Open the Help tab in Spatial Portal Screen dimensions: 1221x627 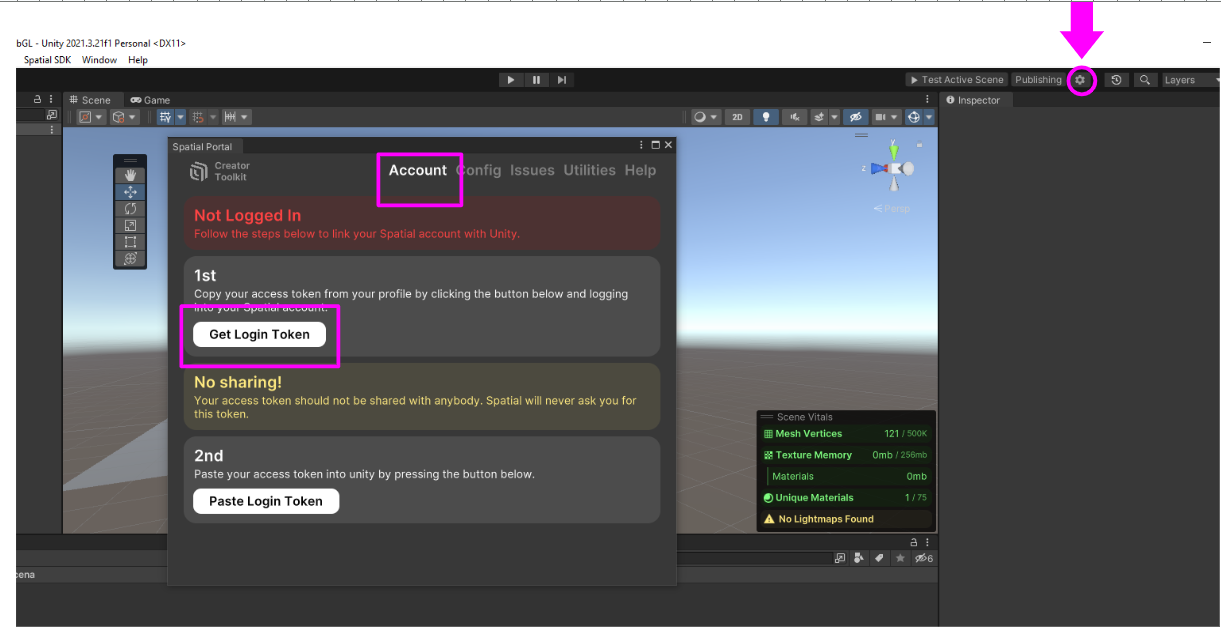point(640,170)
